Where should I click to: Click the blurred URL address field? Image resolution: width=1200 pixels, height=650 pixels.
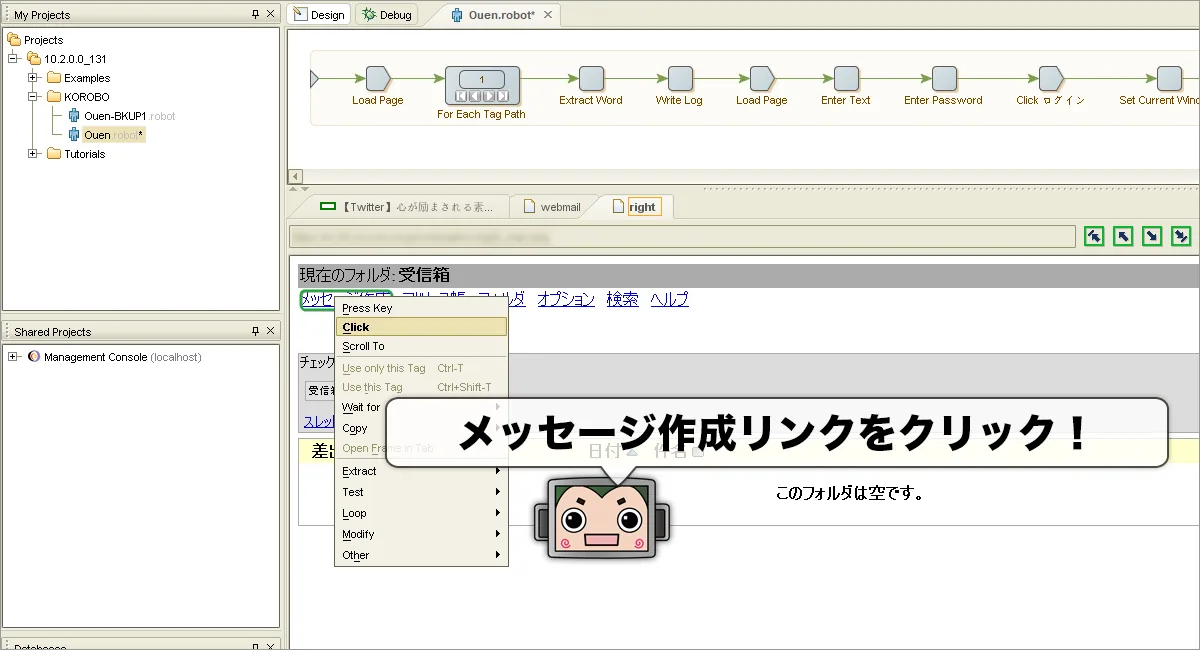682,237
